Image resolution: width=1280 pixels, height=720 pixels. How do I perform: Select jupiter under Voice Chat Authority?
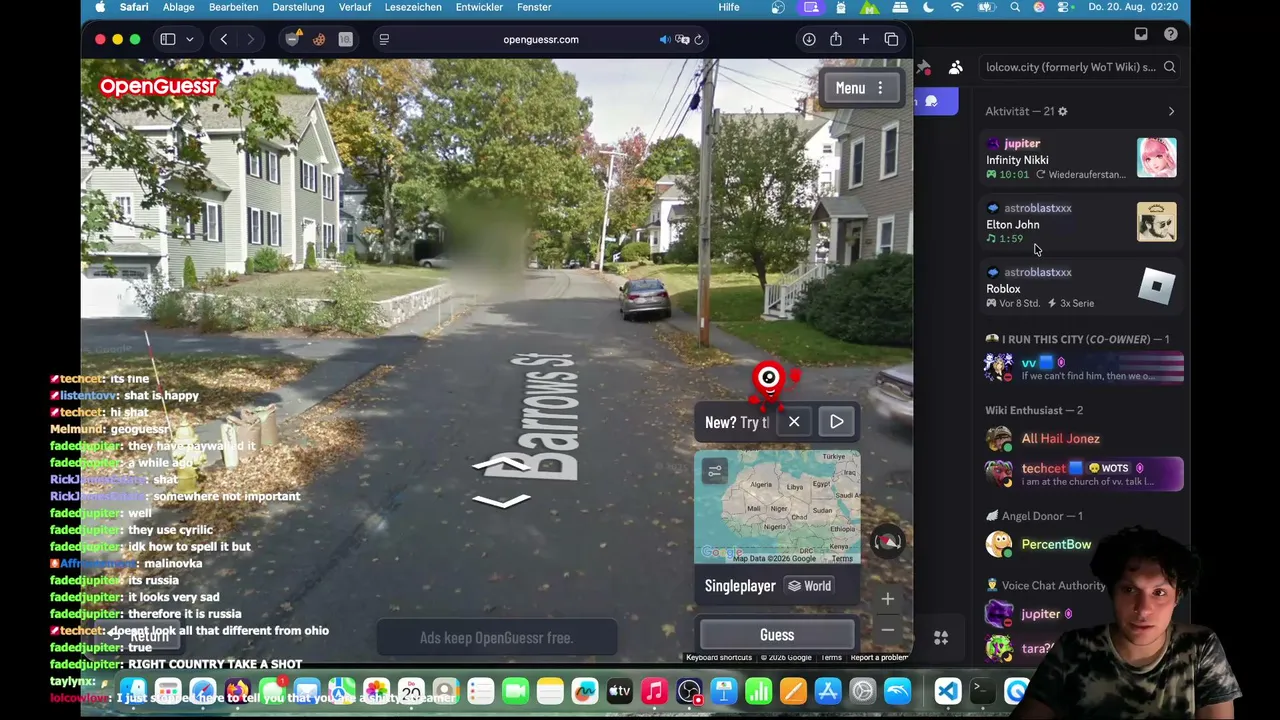pos(1040,614)
